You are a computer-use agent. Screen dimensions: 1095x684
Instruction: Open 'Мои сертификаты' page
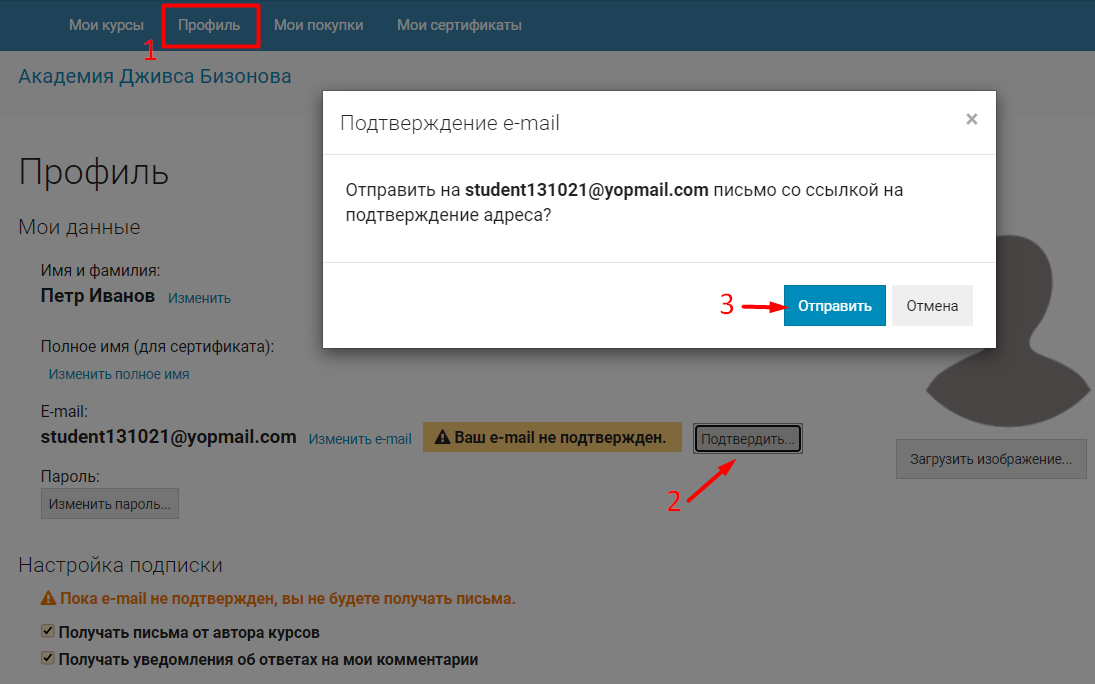pos(460,25)
